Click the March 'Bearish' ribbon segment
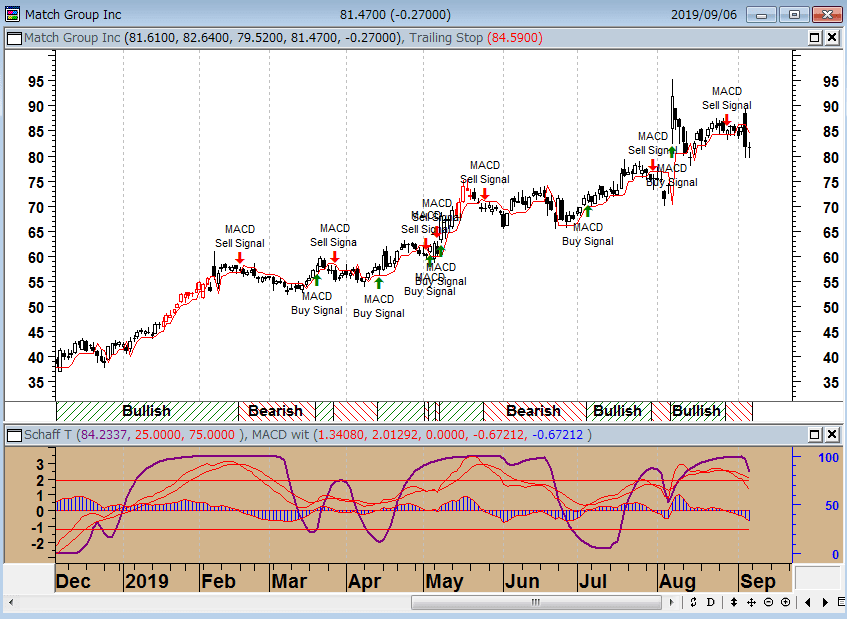 277,411
